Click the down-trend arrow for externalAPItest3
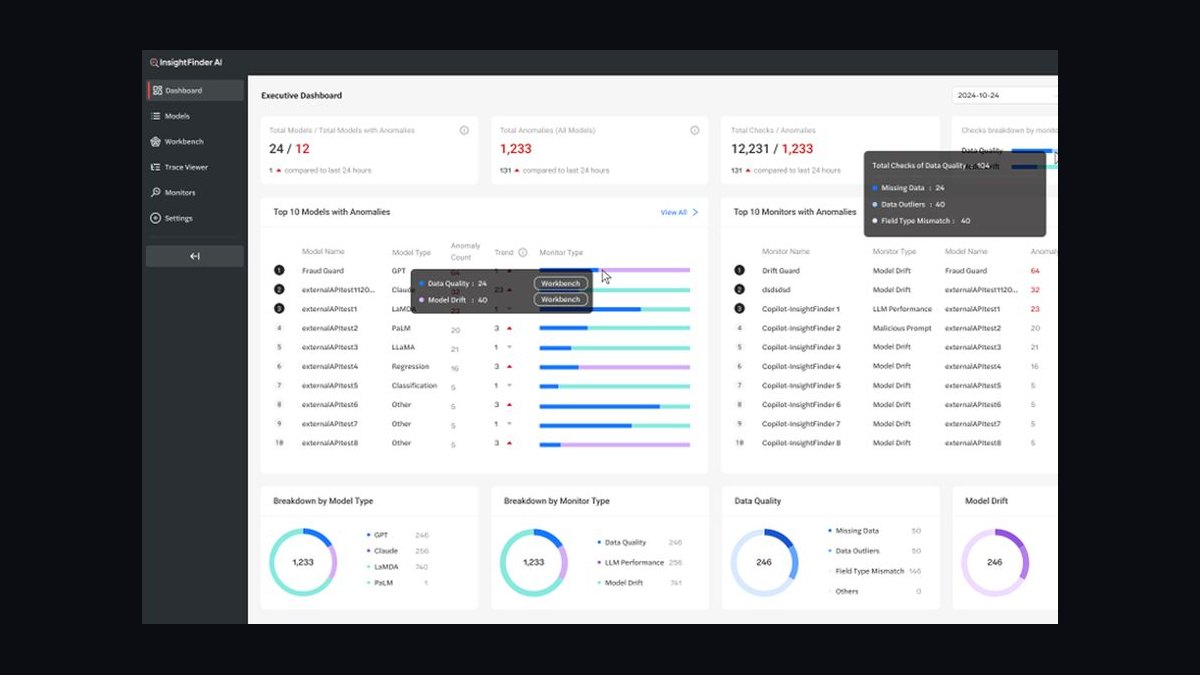 pos(509,347)
